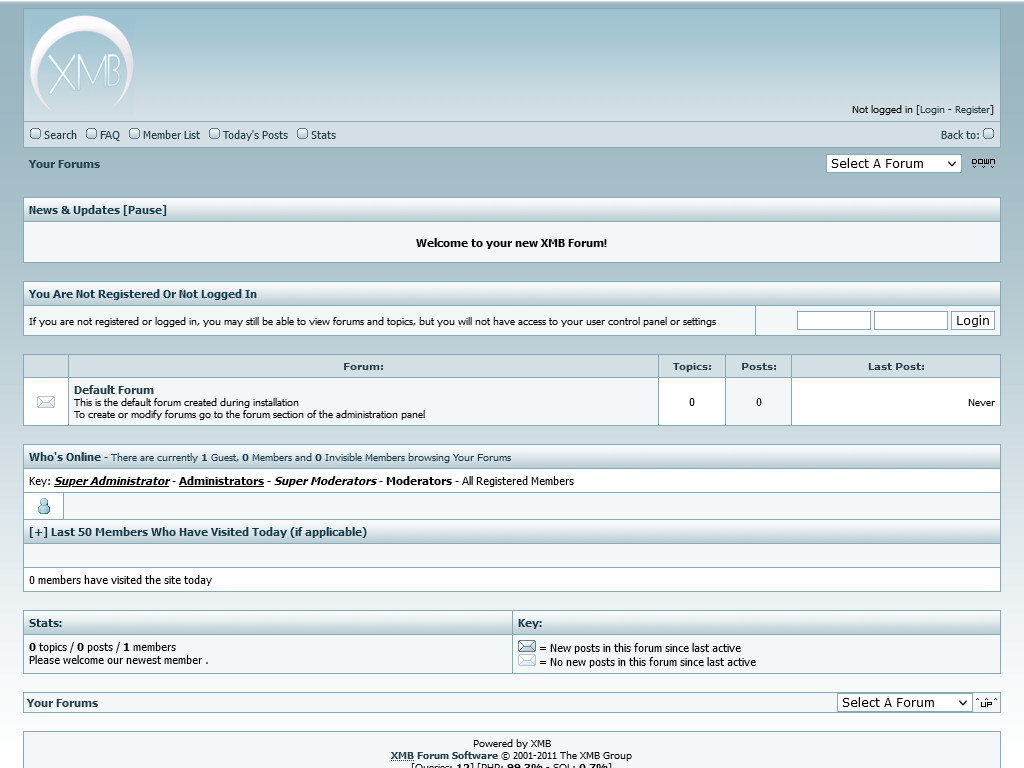Click the Login link in the header

pyautogui.click(x=932, y=110)
